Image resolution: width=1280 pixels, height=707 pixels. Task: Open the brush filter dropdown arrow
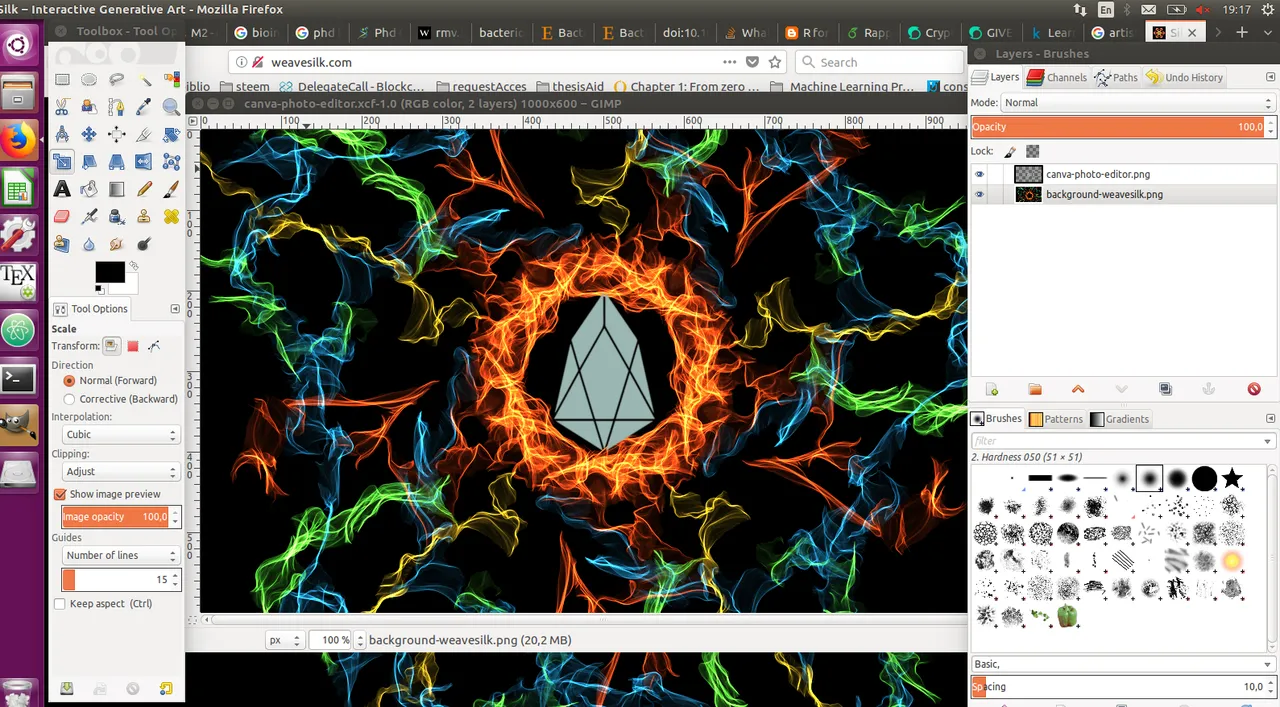click(x=1268, y=441)
